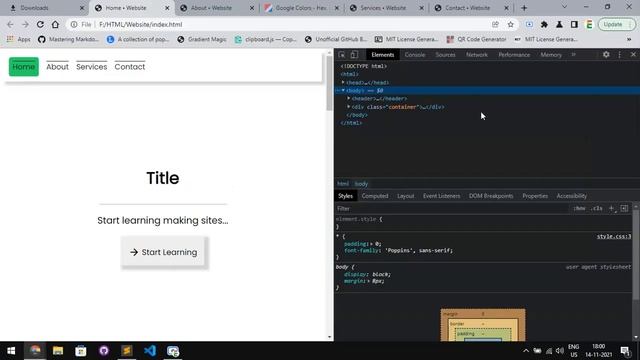640x360 pixels.
Task: Click the styles Filter input field
Action: pyautogui.click(x=451, y=209)
